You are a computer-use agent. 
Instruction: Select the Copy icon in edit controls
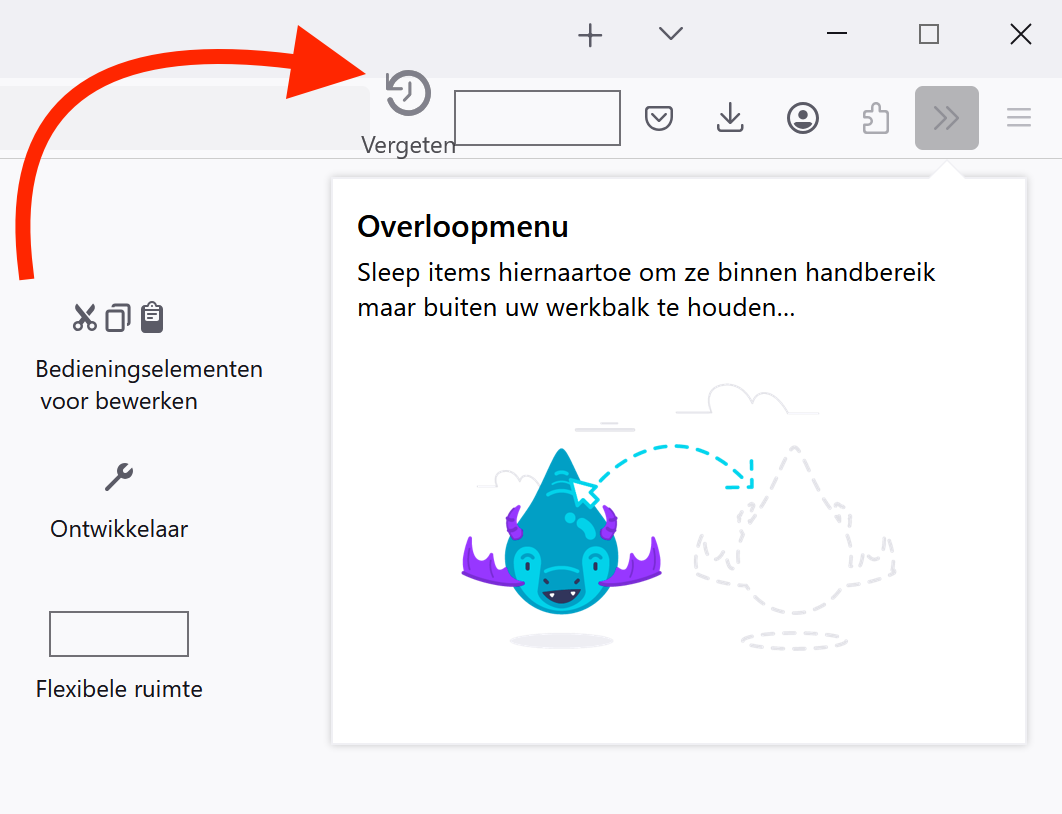[x=118, y=318]
